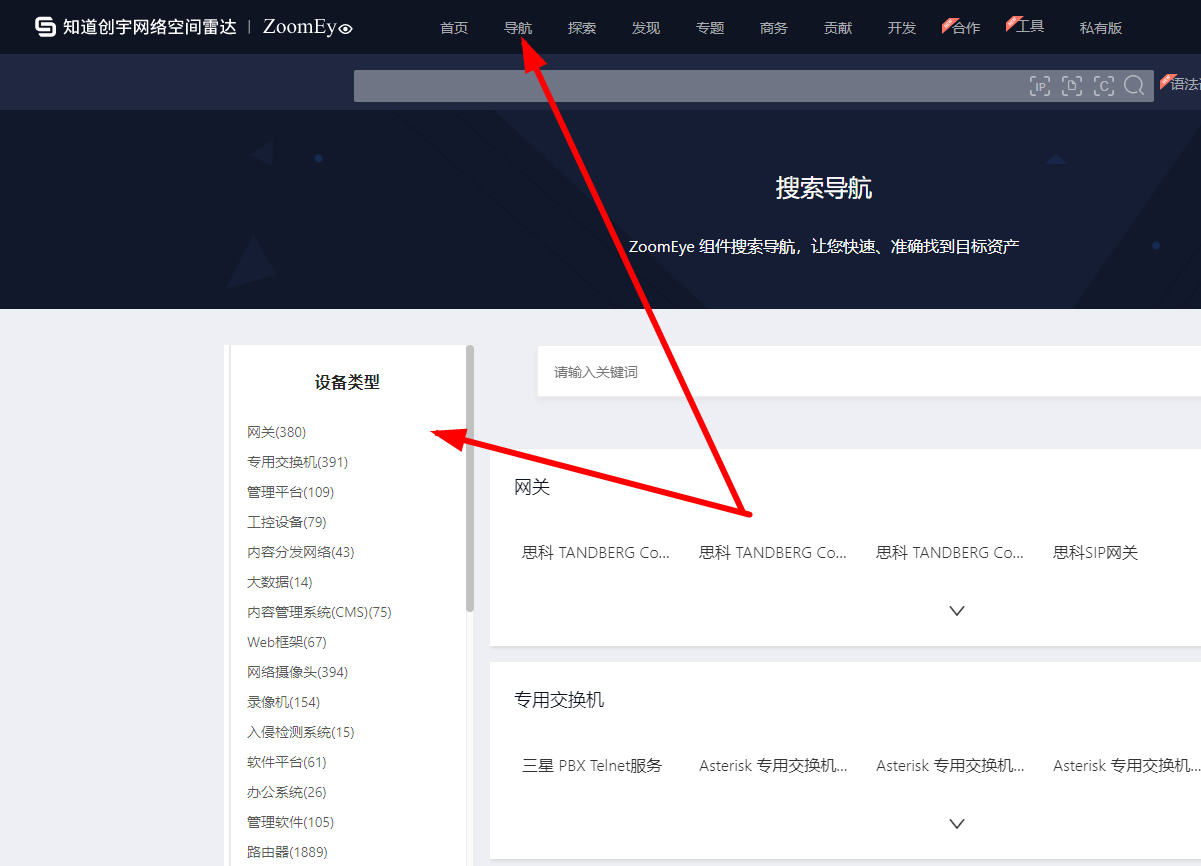The image size is (1201, 866).
Task: Open the 工控设备(79) category
Action: (x=284, y=521)
